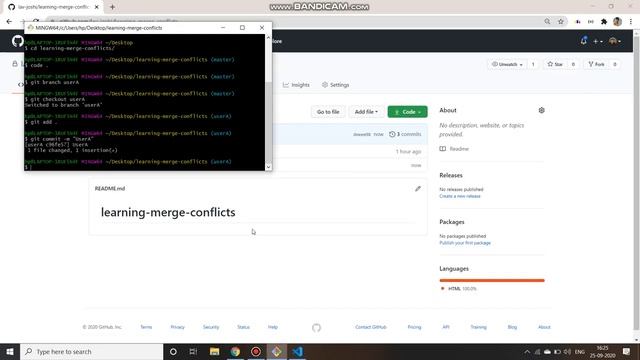640x360 pixels.
Task: Click the Type here to search box
Action: (x=91, y=351)
